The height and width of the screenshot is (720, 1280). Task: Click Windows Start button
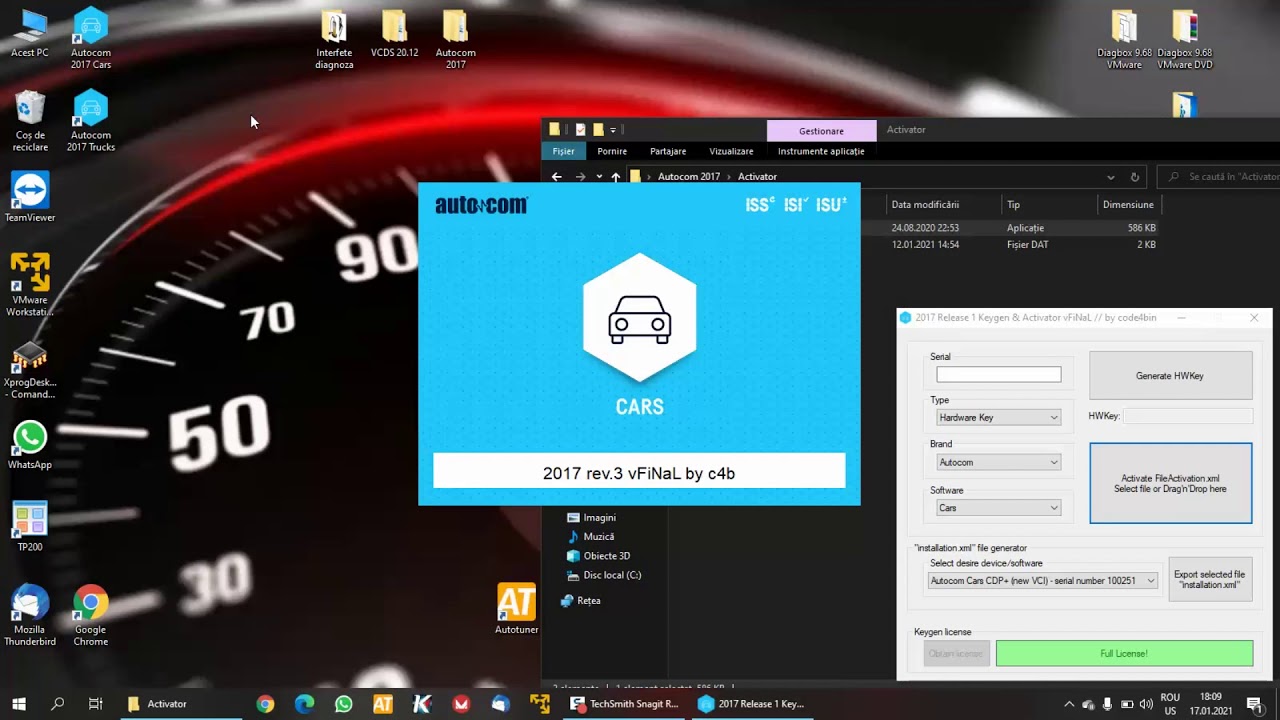[18, 704]
